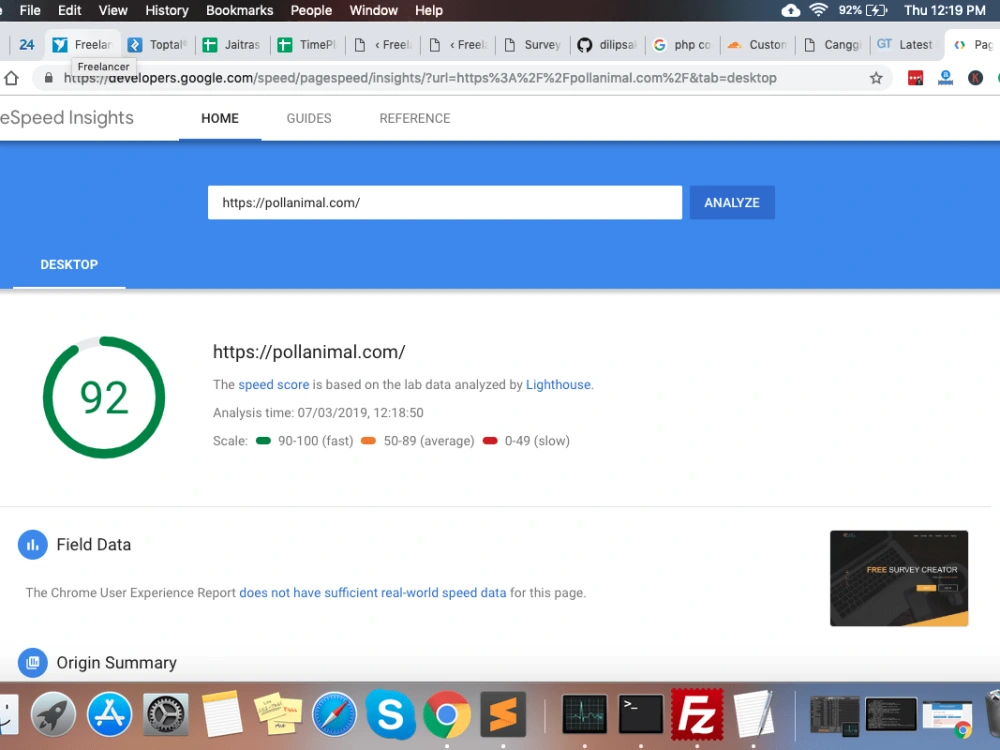Image resolution: width=1000 pixels, height=750 pixels.
Task: Click the lock icon in address bar
Action: (x=48, y=78)
